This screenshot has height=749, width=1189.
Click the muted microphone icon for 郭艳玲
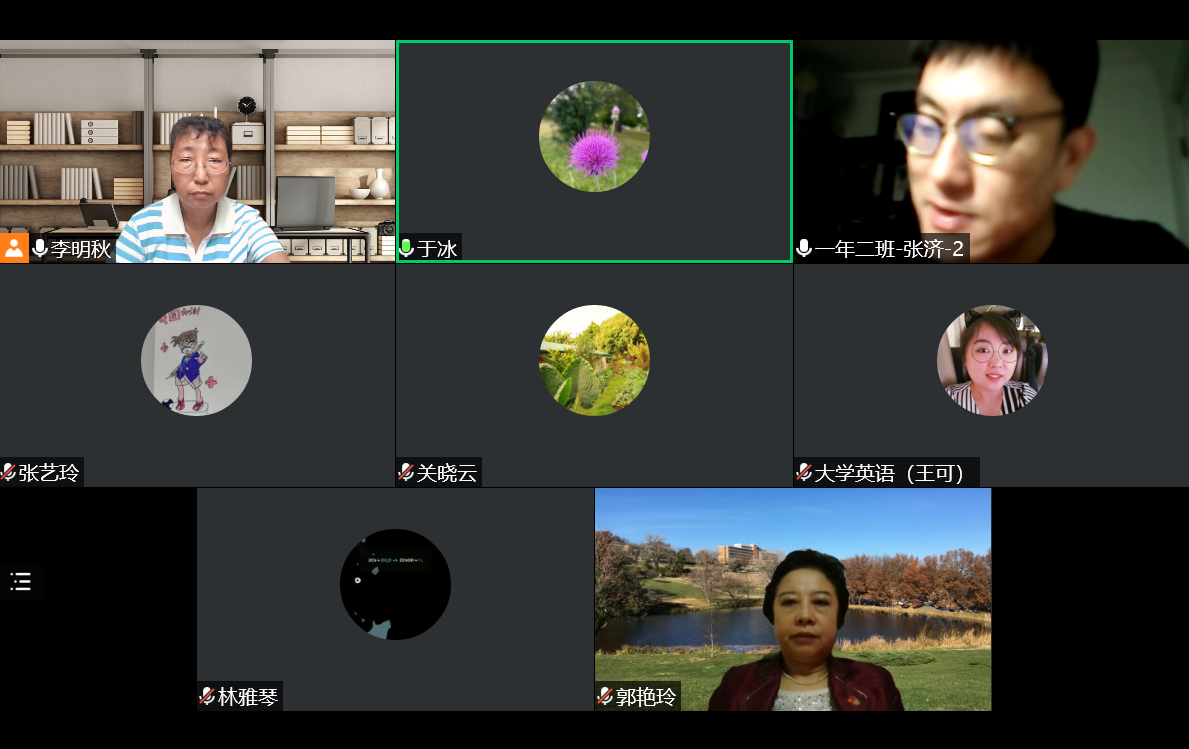coord(605,697)
